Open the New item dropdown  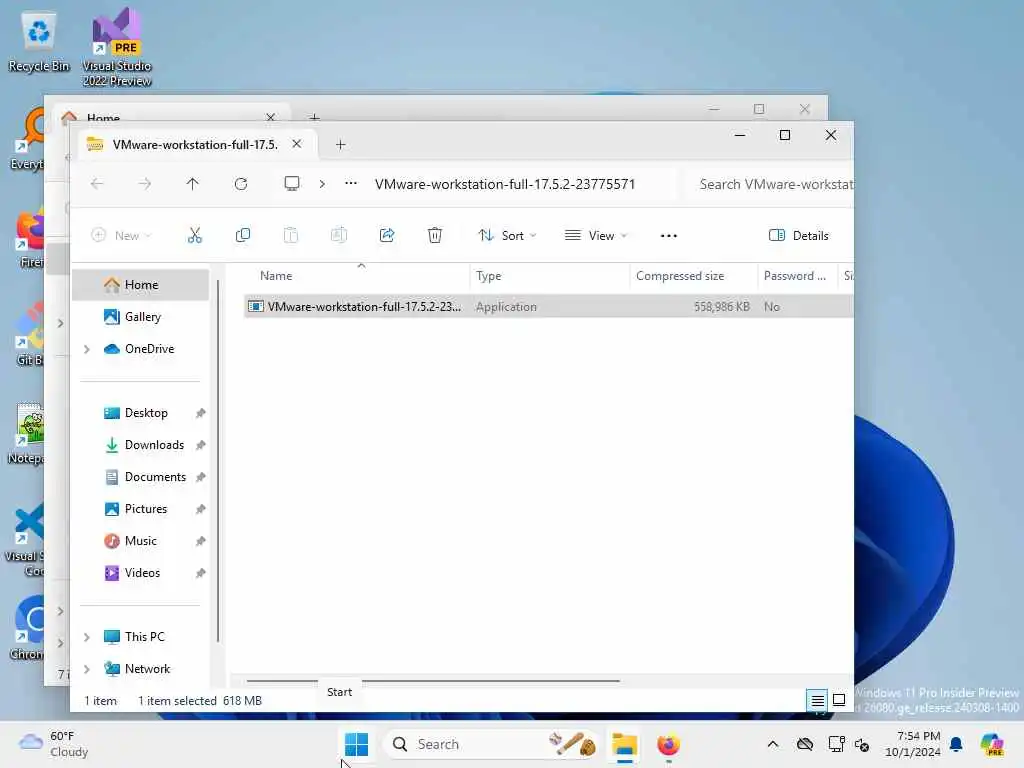pos(121,235)
